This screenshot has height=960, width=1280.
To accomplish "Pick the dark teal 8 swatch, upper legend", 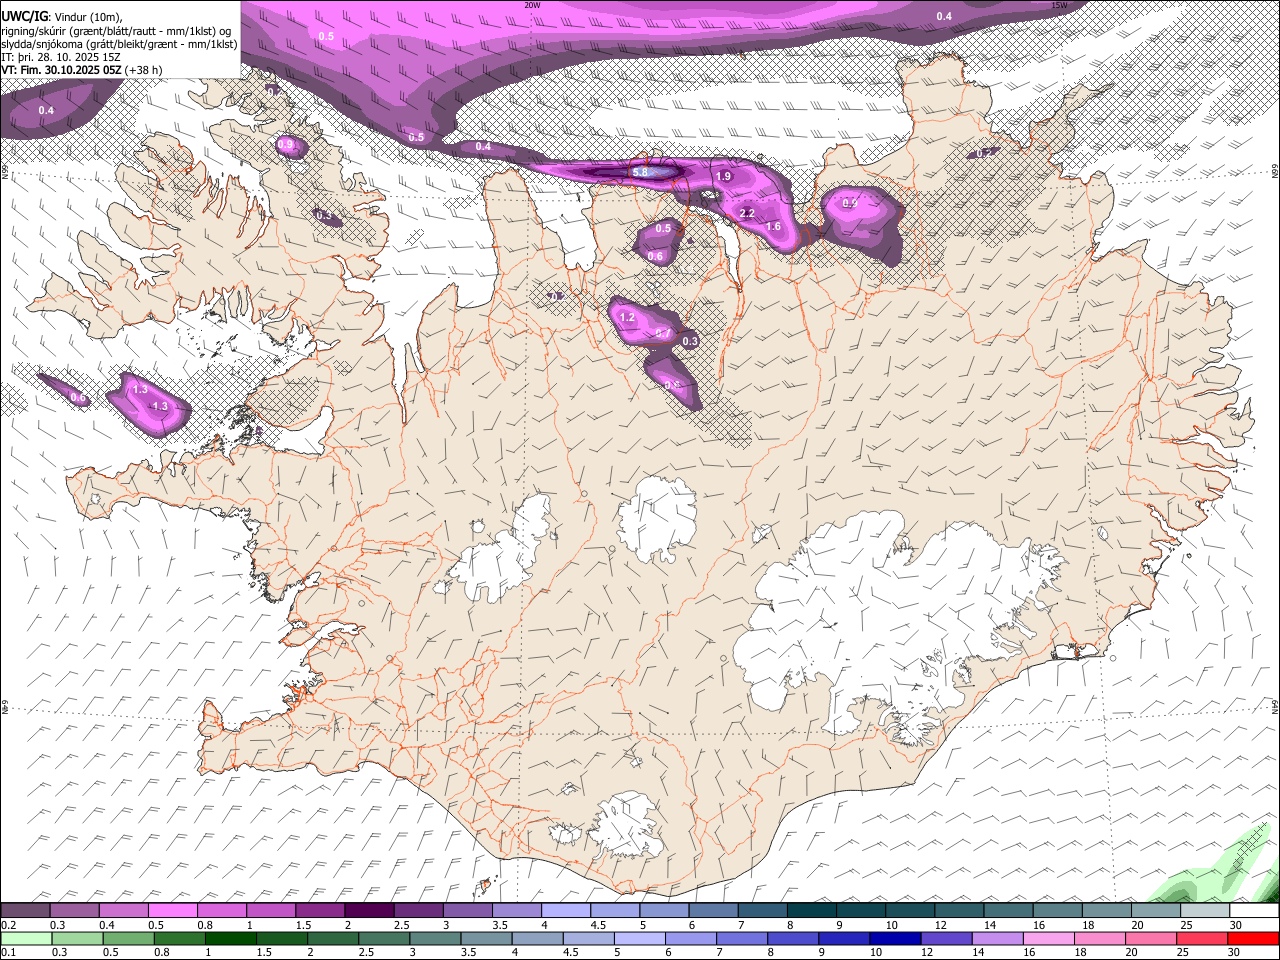I will pyautogui.click(x=811, y=910).
